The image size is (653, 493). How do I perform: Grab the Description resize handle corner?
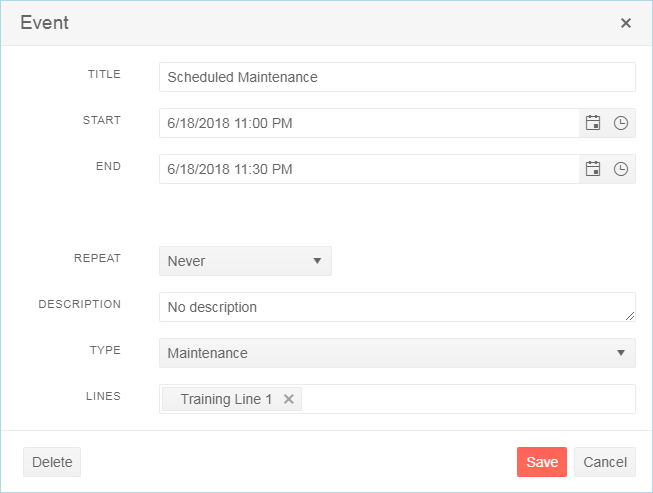[x=630, y=316]
